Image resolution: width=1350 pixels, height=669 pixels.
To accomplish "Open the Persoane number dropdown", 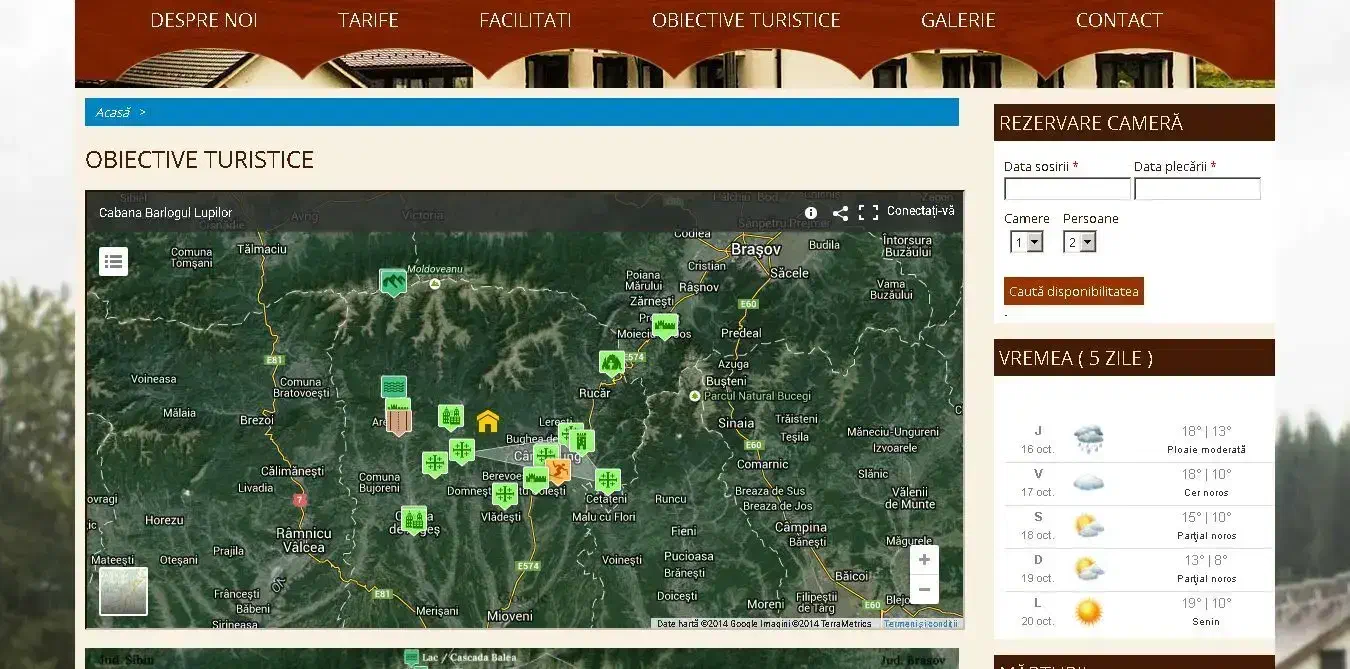I will pos(1080,242).
